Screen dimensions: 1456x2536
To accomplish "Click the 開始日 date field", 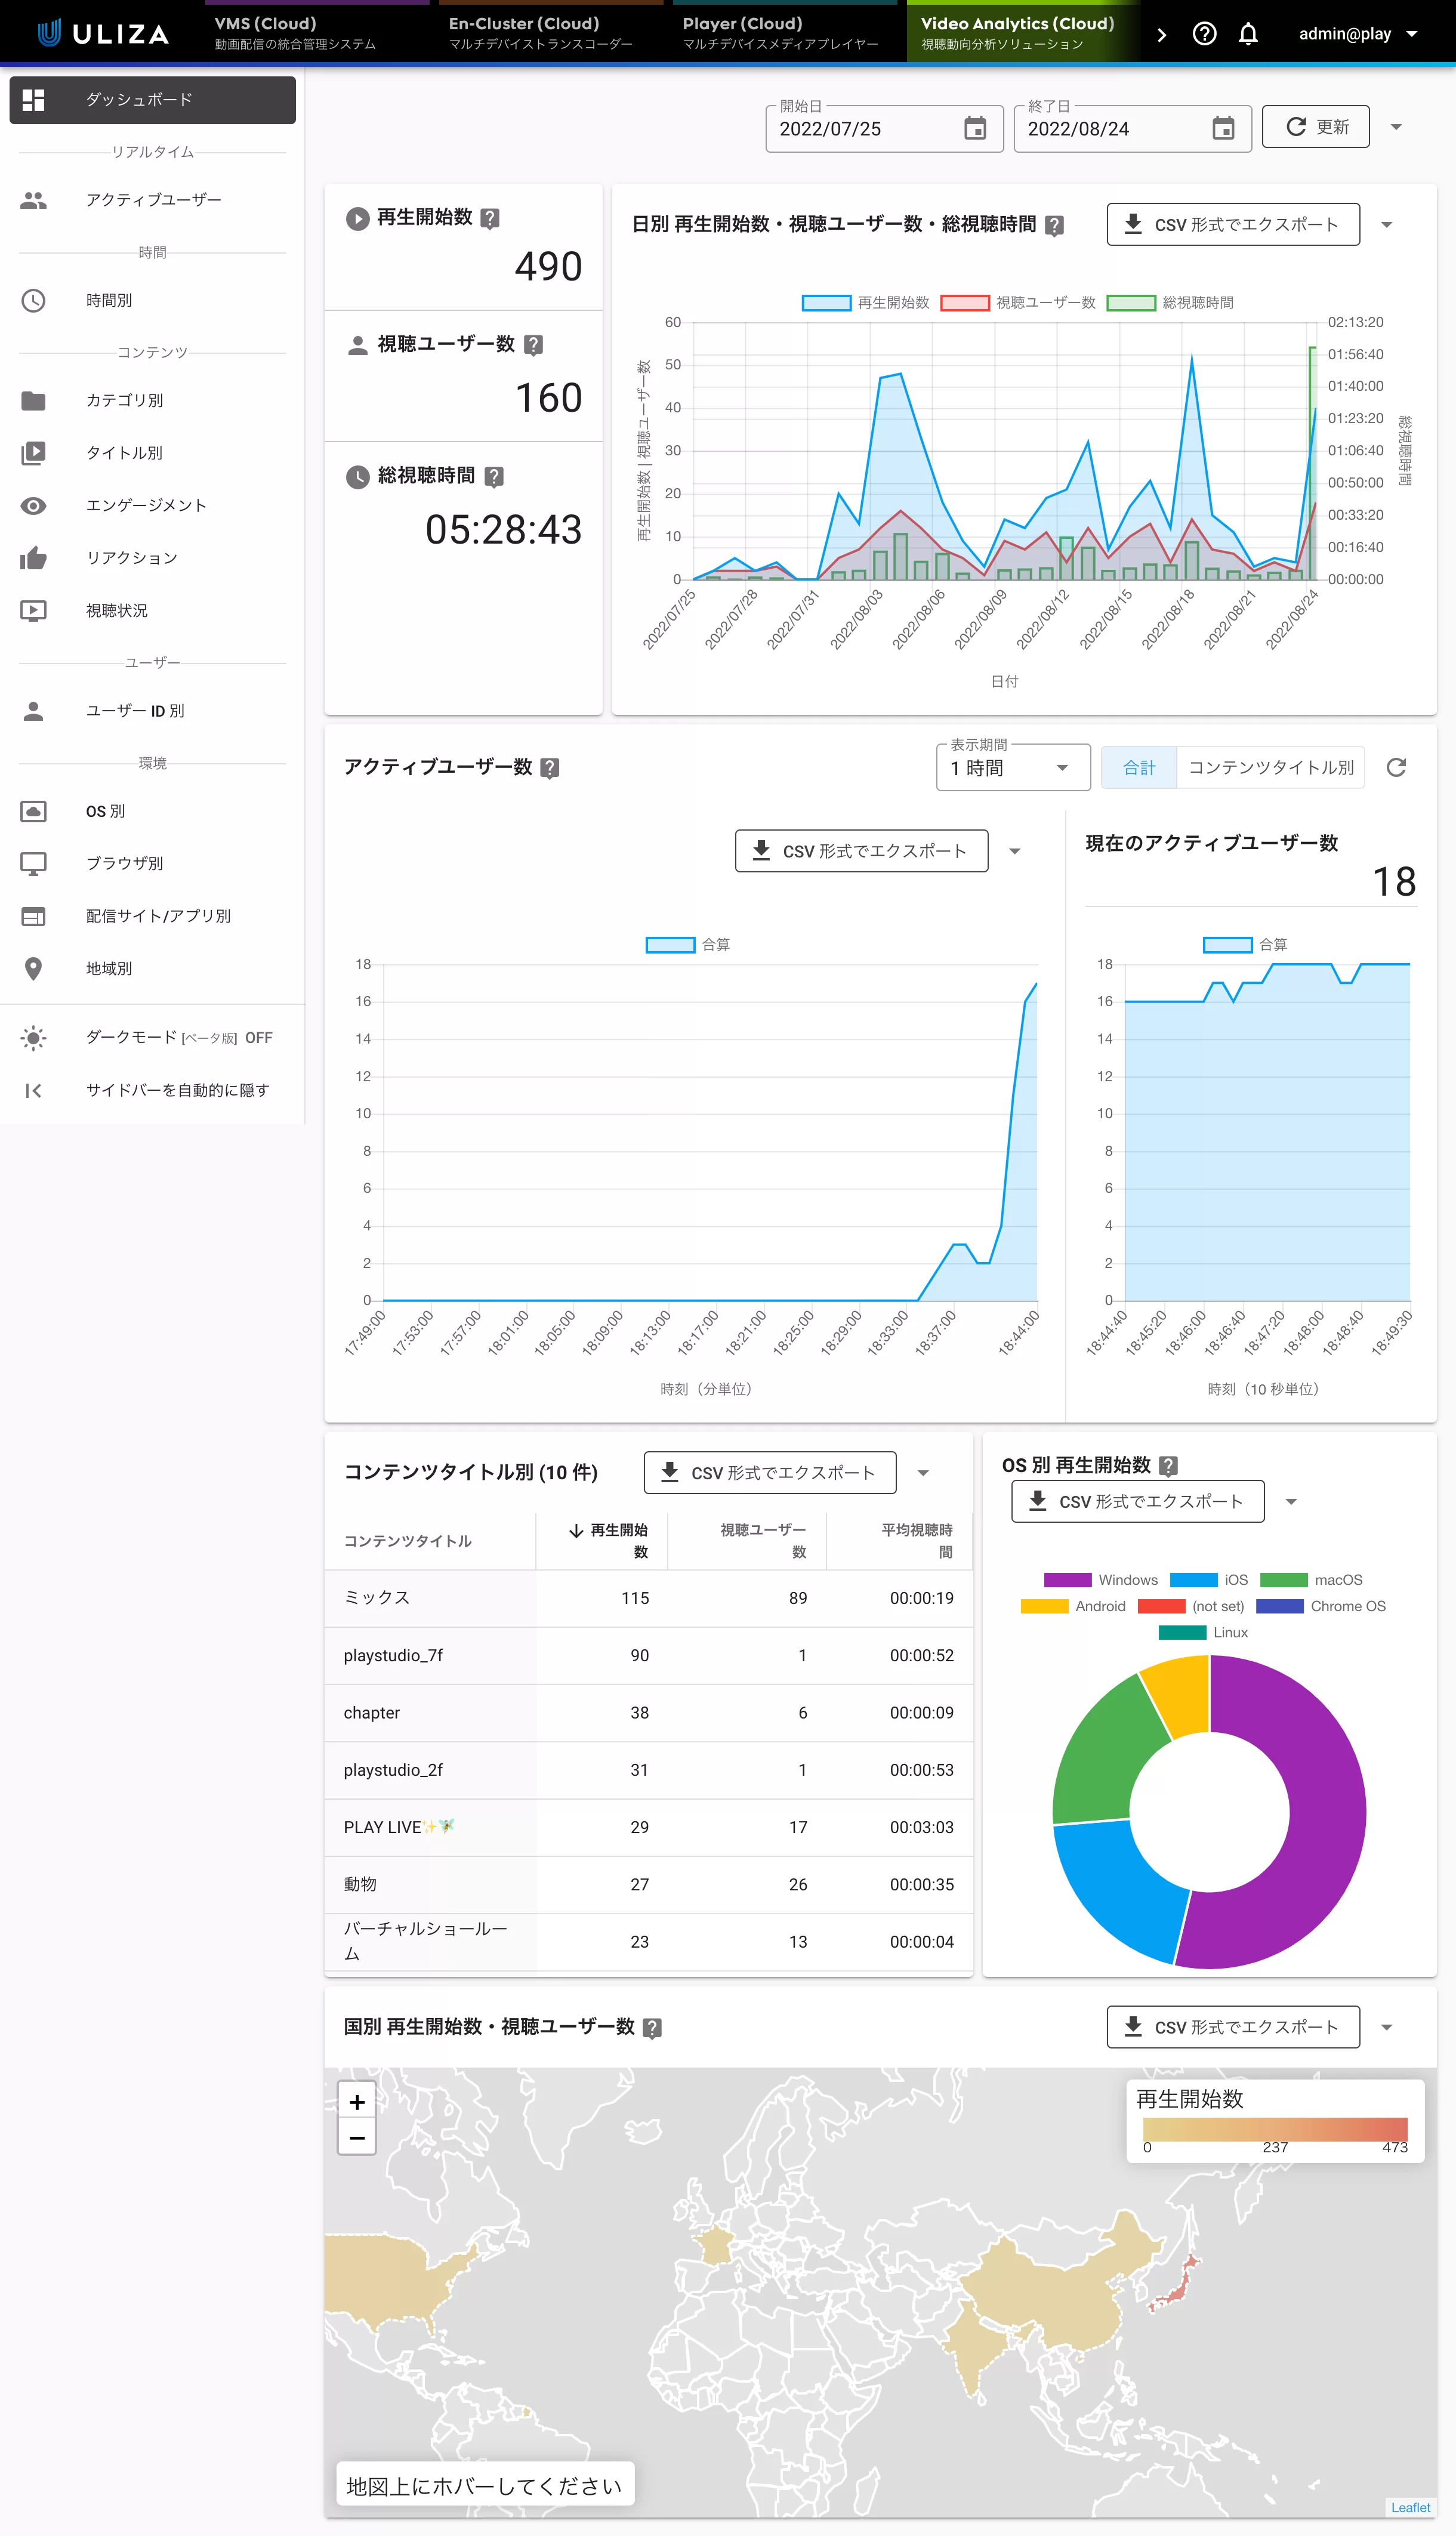I will coord(884,128).
